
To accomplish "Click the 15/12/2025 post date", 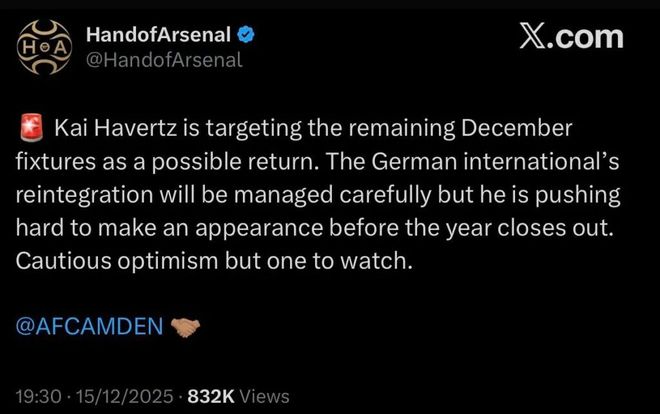I will pos(120,396).
